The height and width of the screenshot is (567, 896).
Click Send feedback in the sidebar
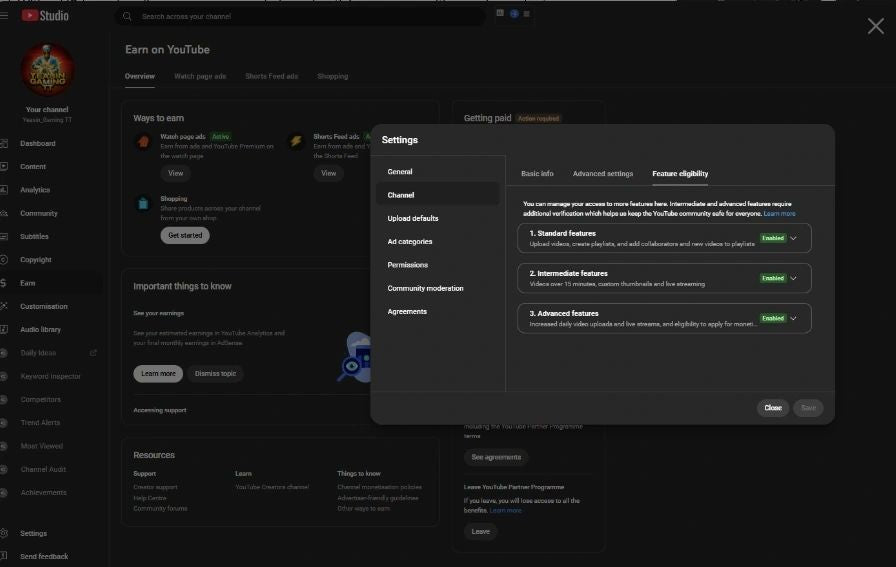point(44,556)
